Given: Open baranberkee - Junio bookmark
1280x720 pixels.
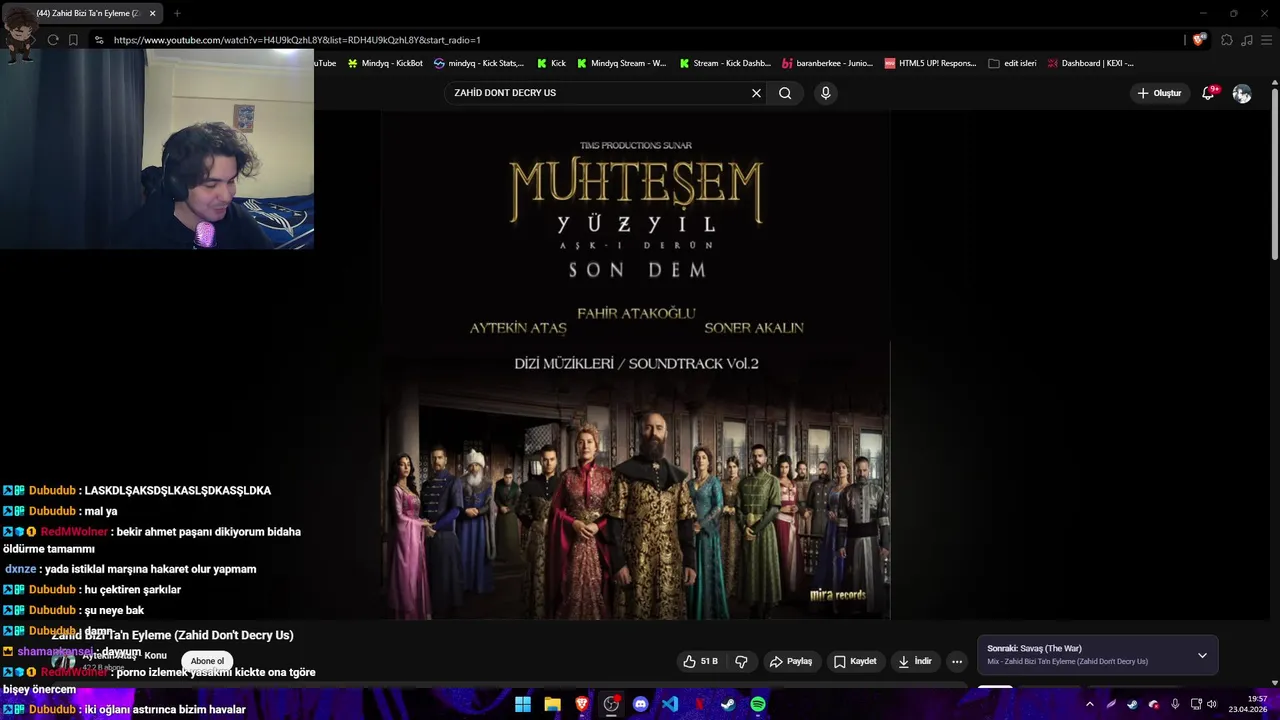Looking at the screenshot, I should (828, 63).
